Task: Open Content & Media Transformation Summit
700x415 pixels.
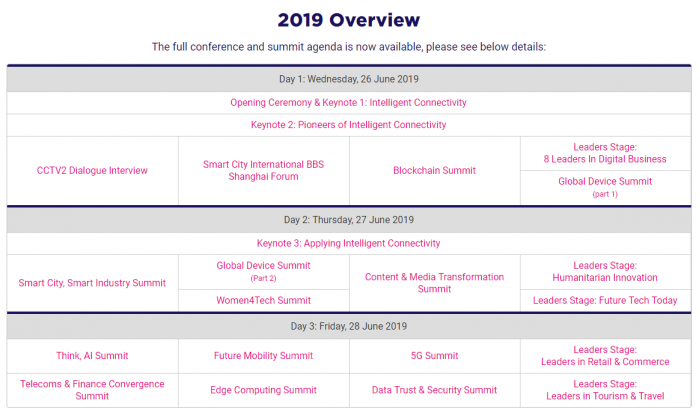Action: (x=434, y=283)
